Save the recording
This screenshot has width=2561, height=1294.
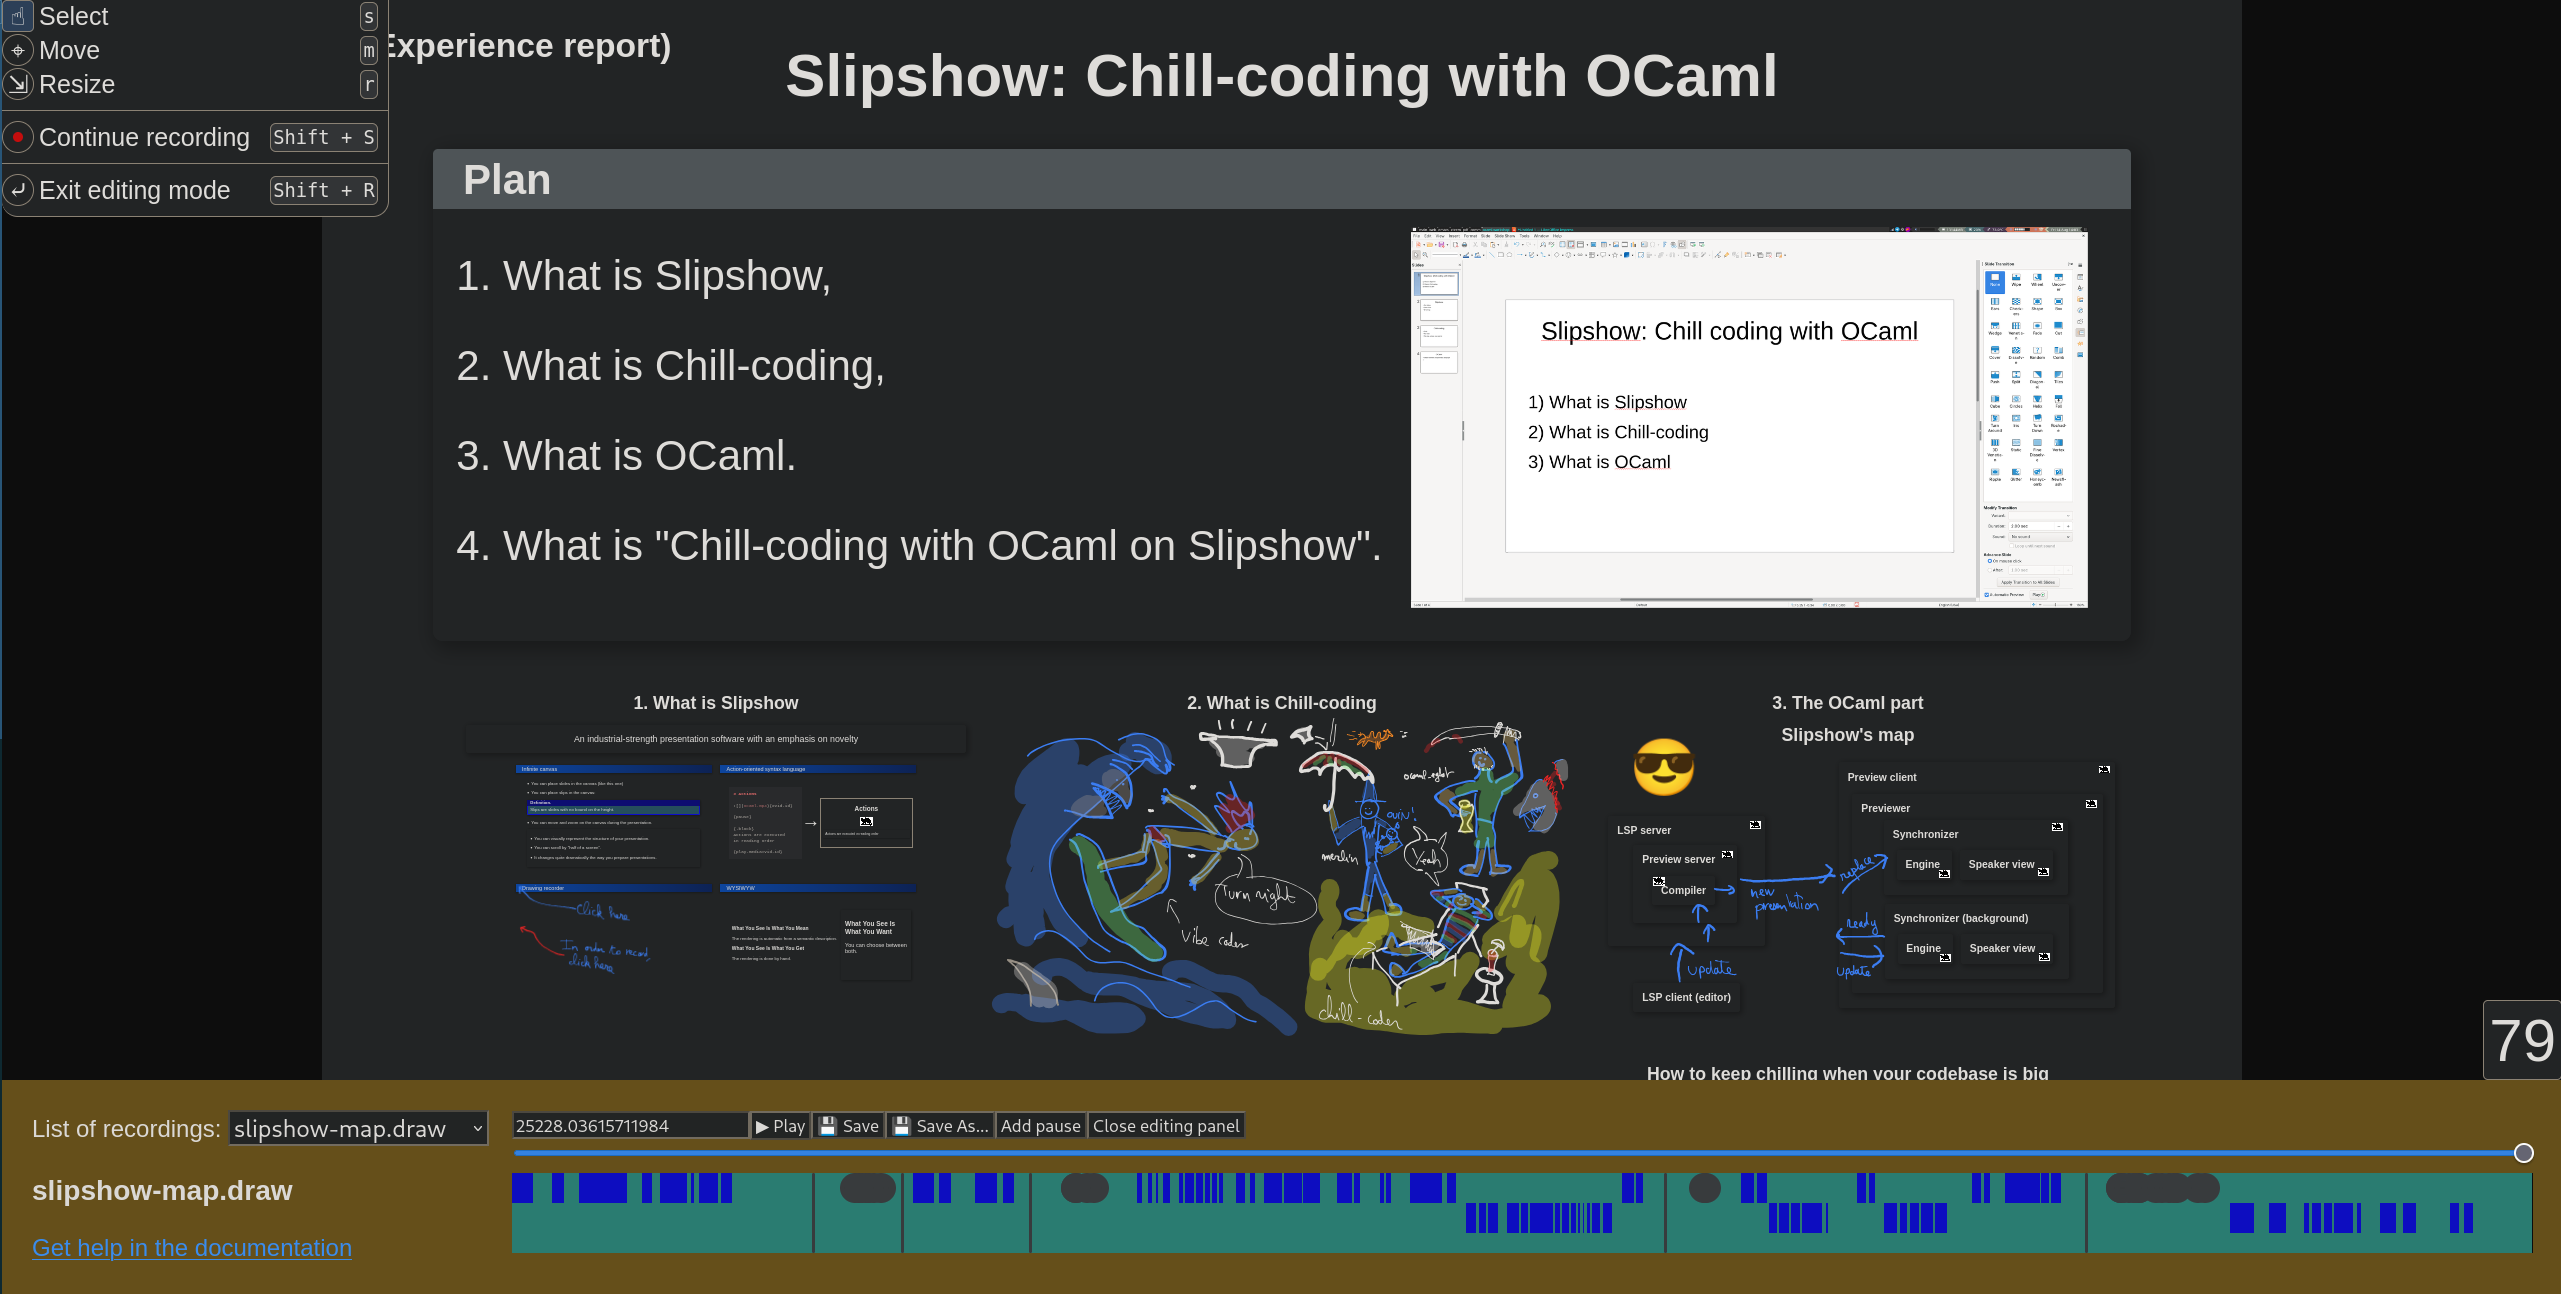point(848,1126)
